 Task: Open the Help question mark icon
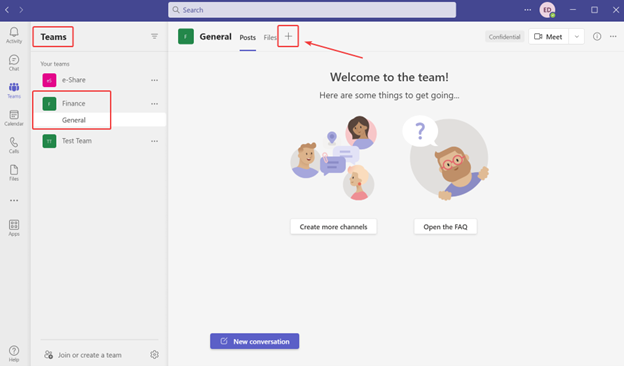click(x=14, y=350)
